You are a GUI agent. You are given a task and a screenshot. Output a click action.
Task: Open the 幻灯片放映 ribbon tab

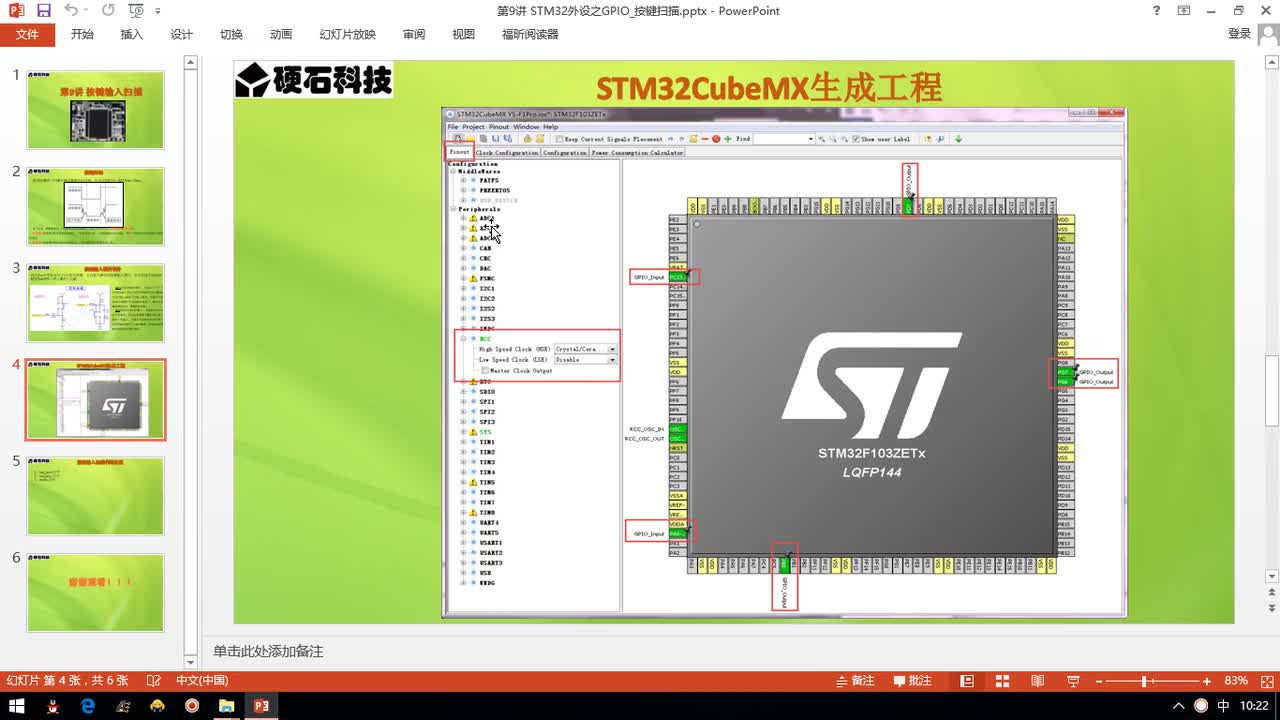(x=348, y=34)
